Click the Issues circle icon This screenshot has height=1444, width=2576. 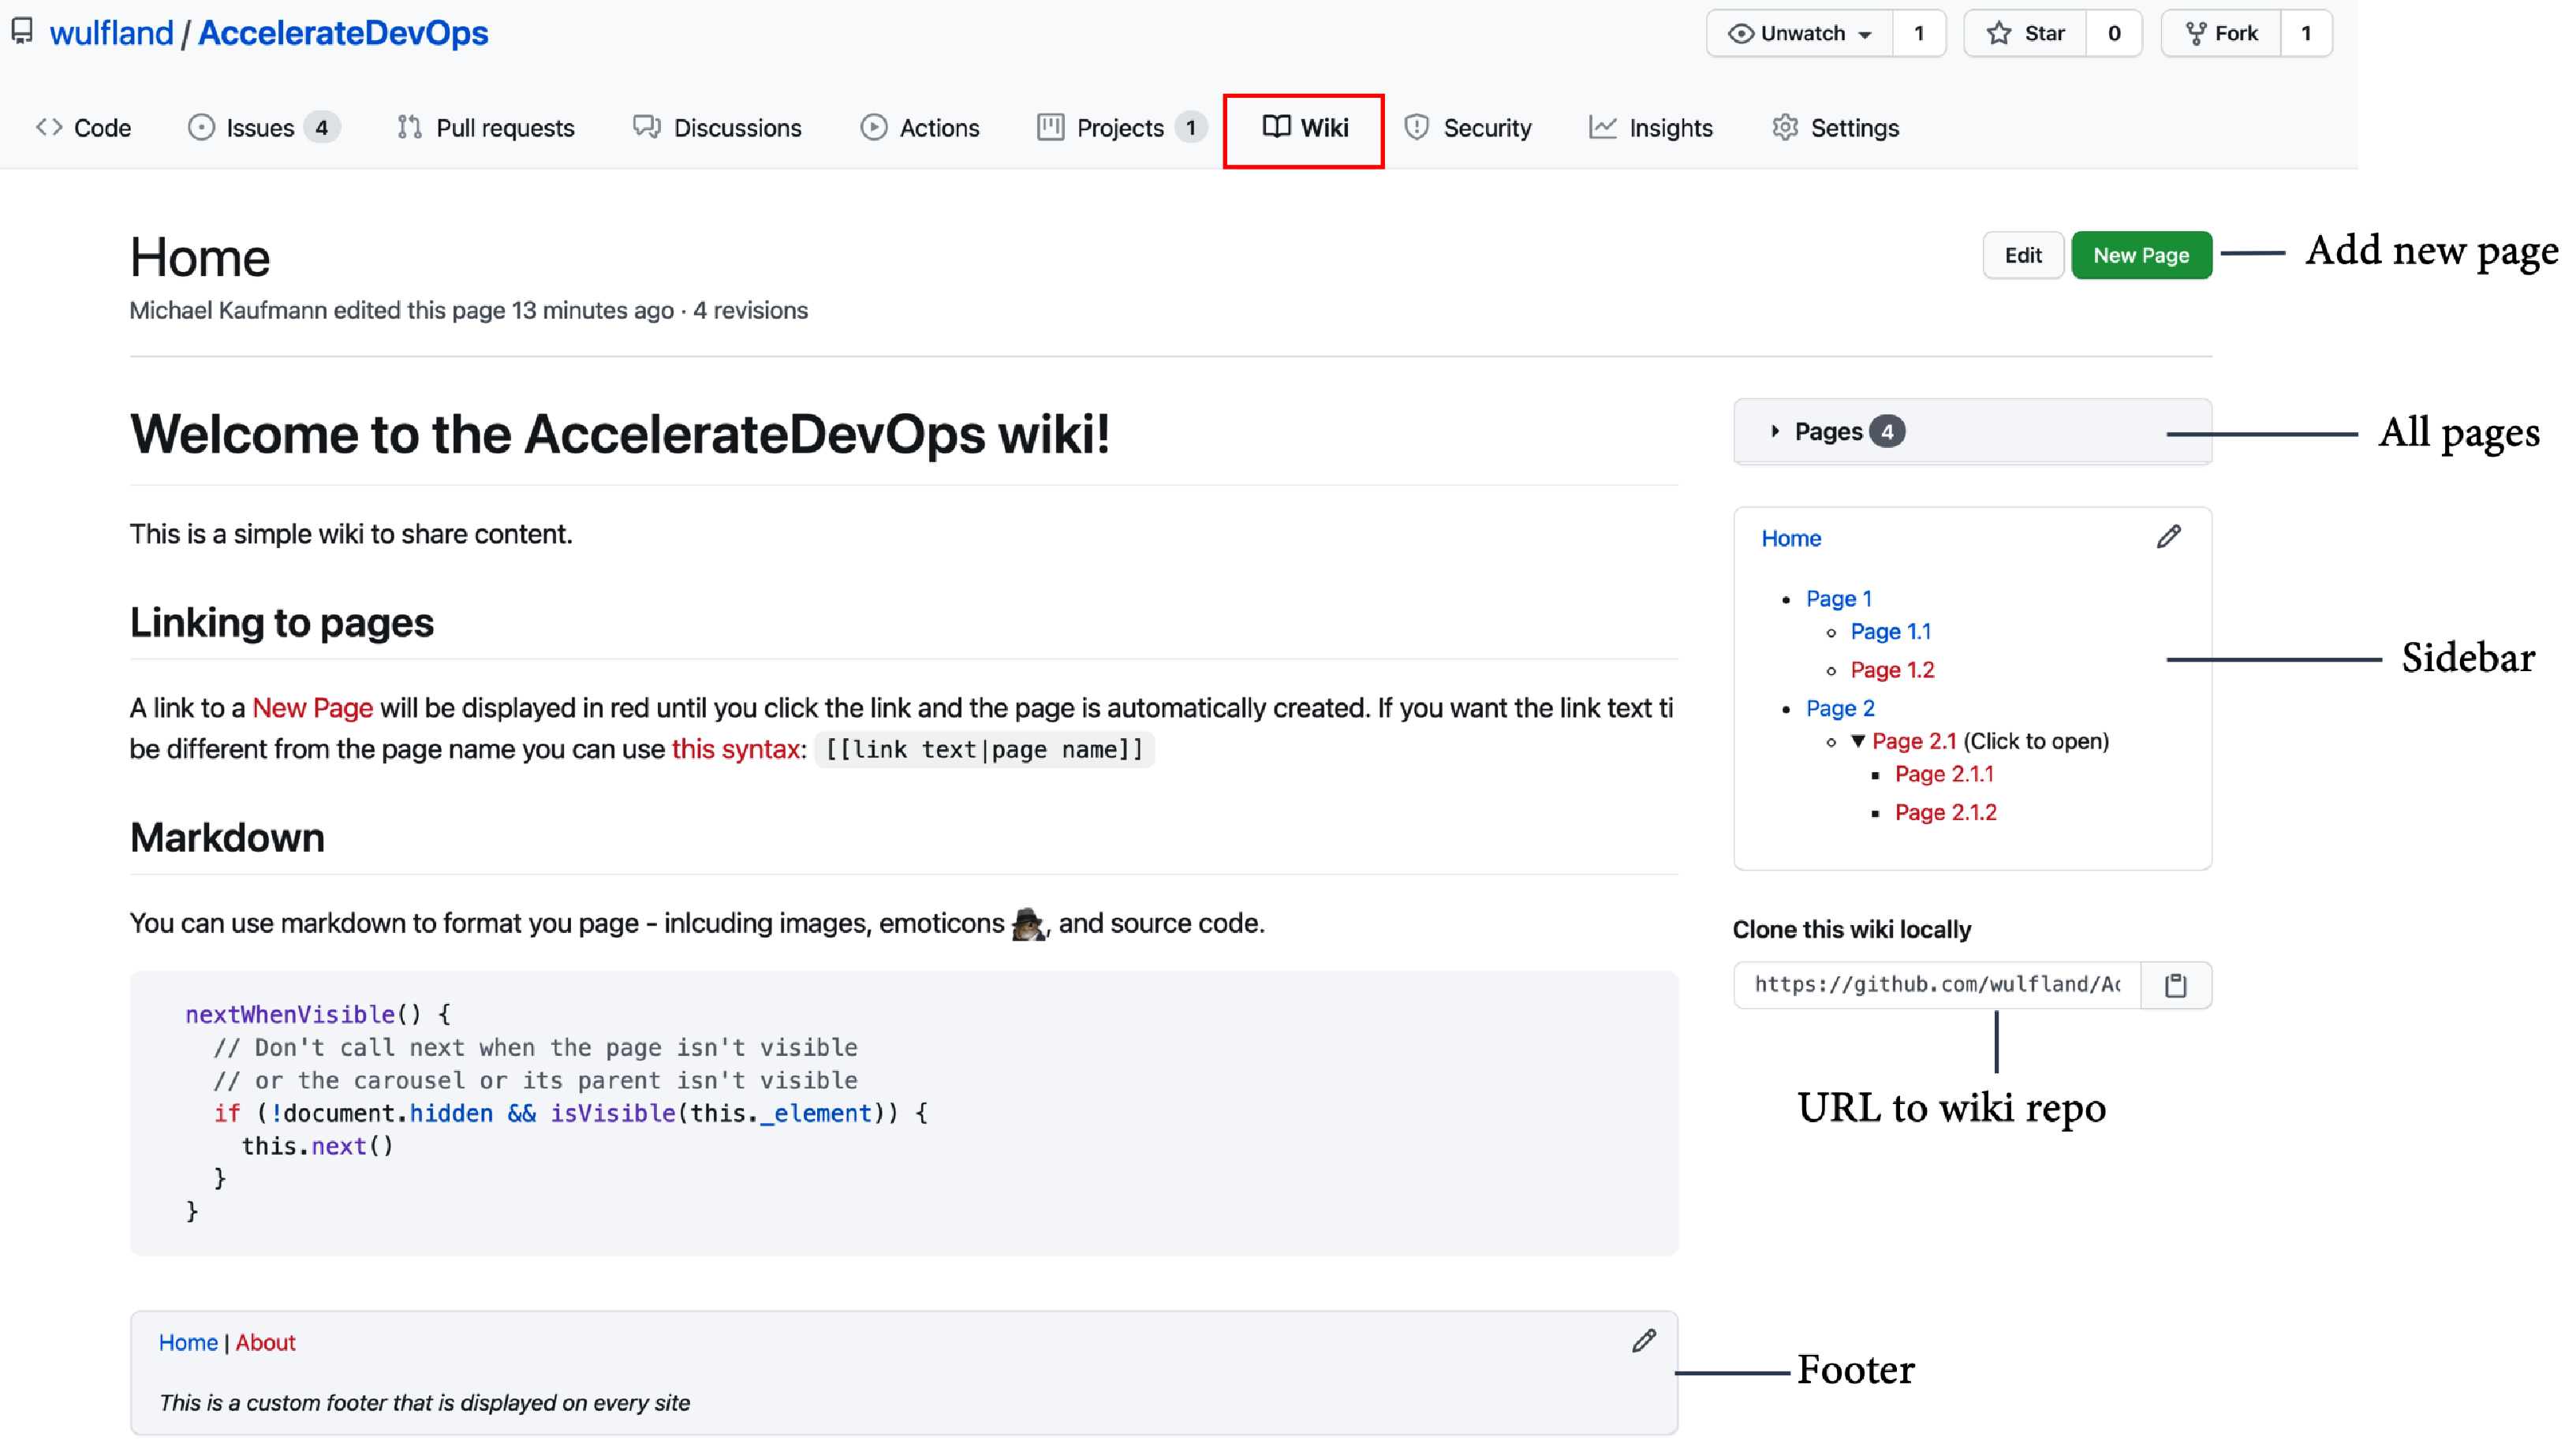point(201,127)
